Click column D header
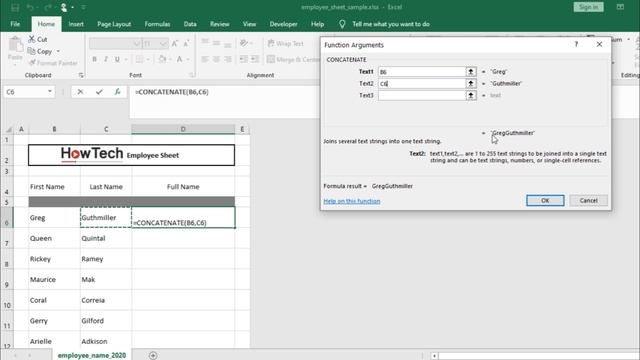This screenshot has height=360, width=640. 183,129
